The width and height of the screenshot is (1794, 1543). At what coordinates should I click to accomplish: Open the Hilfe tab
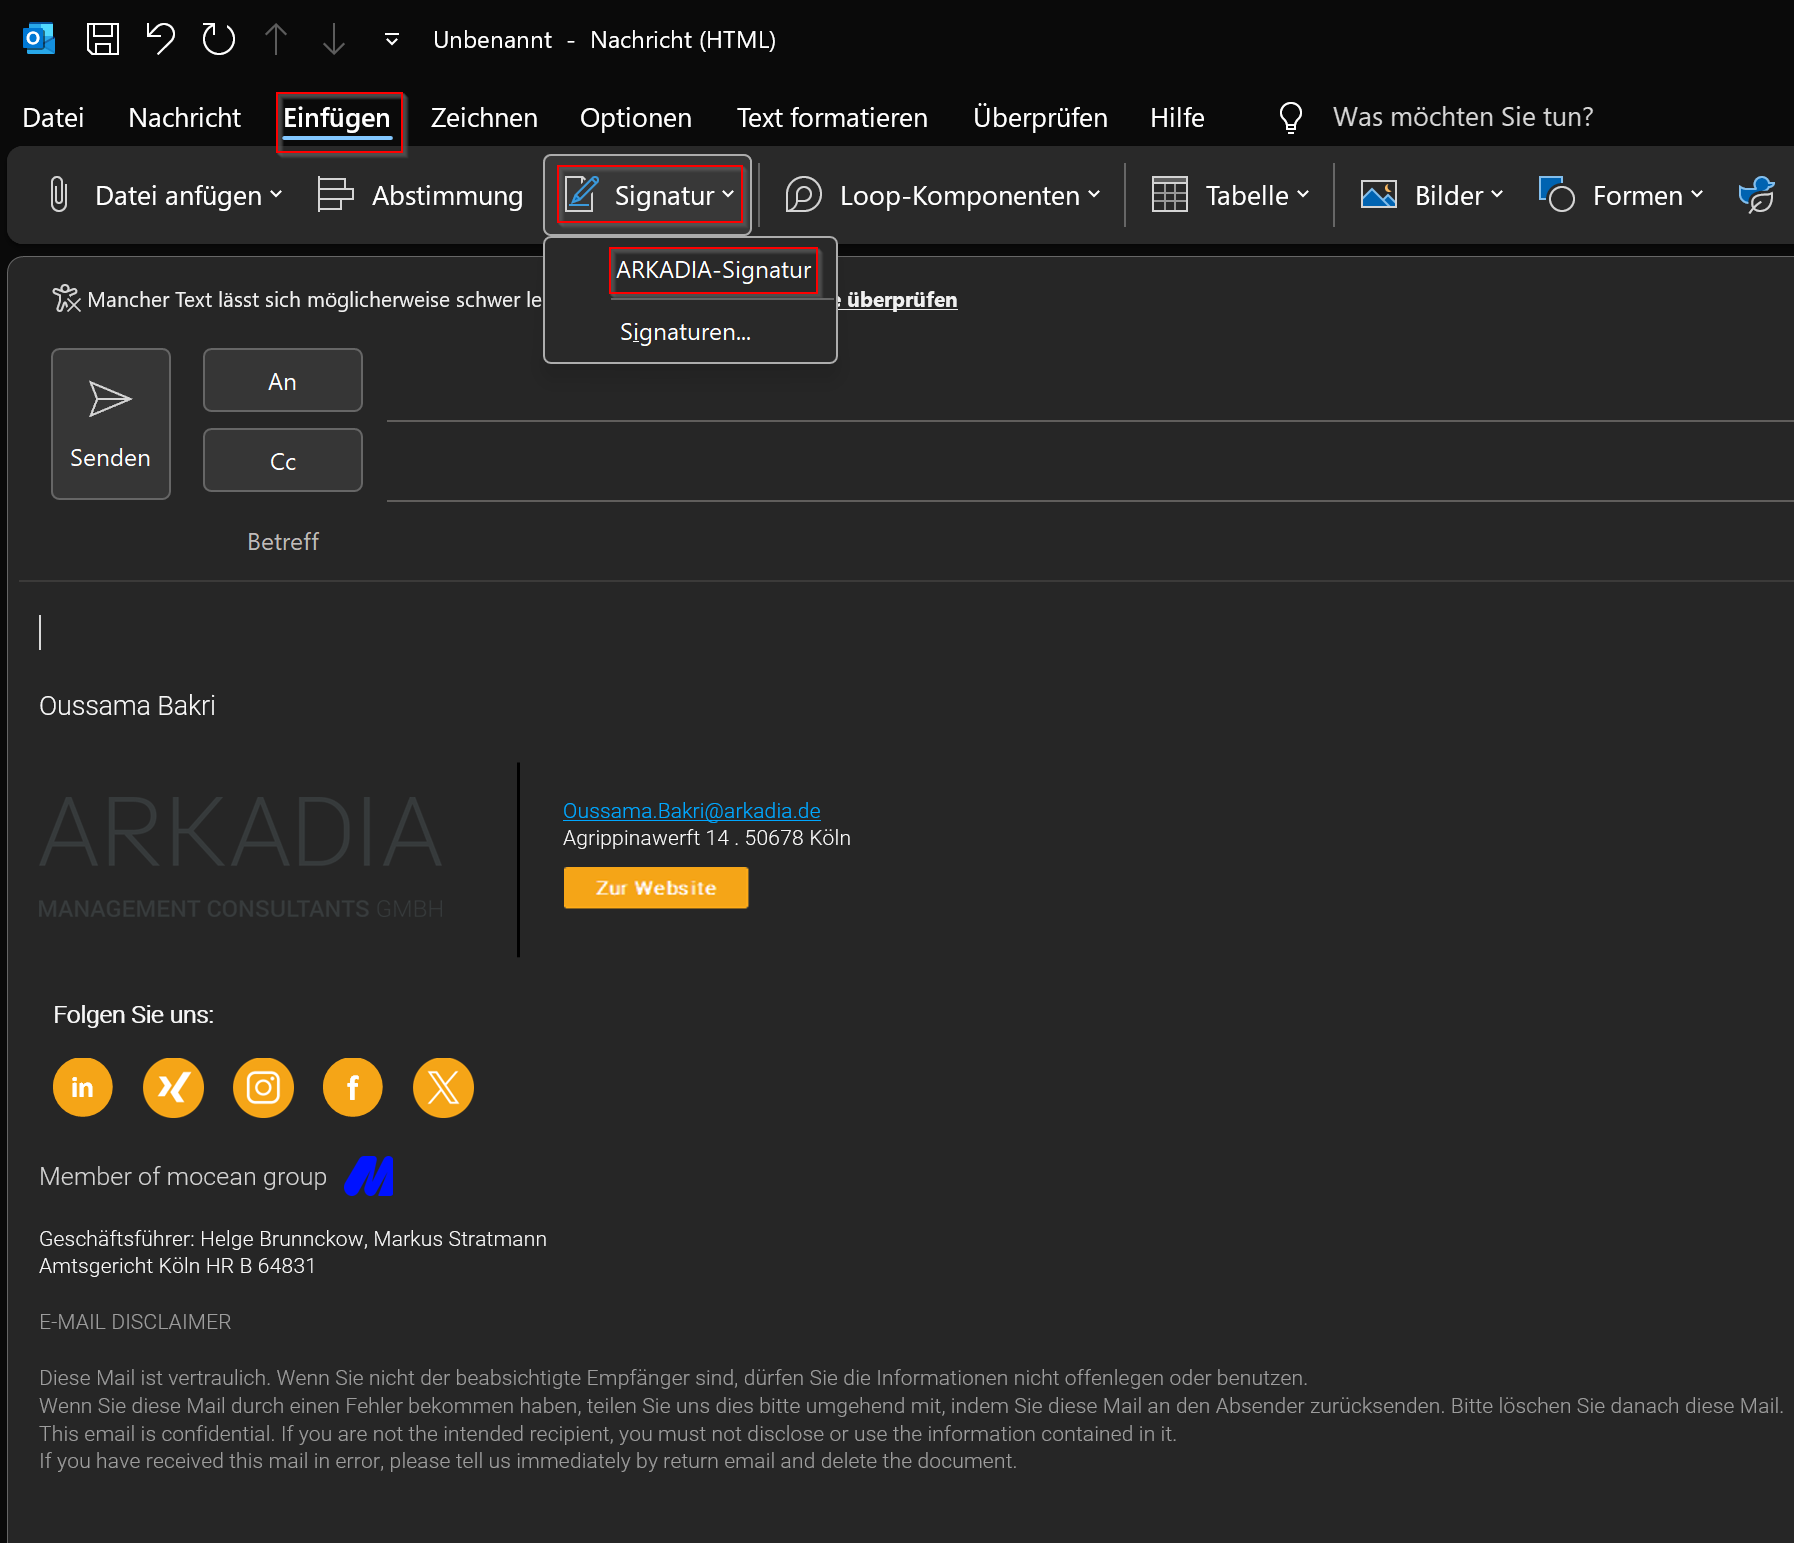coord(1177,118)
